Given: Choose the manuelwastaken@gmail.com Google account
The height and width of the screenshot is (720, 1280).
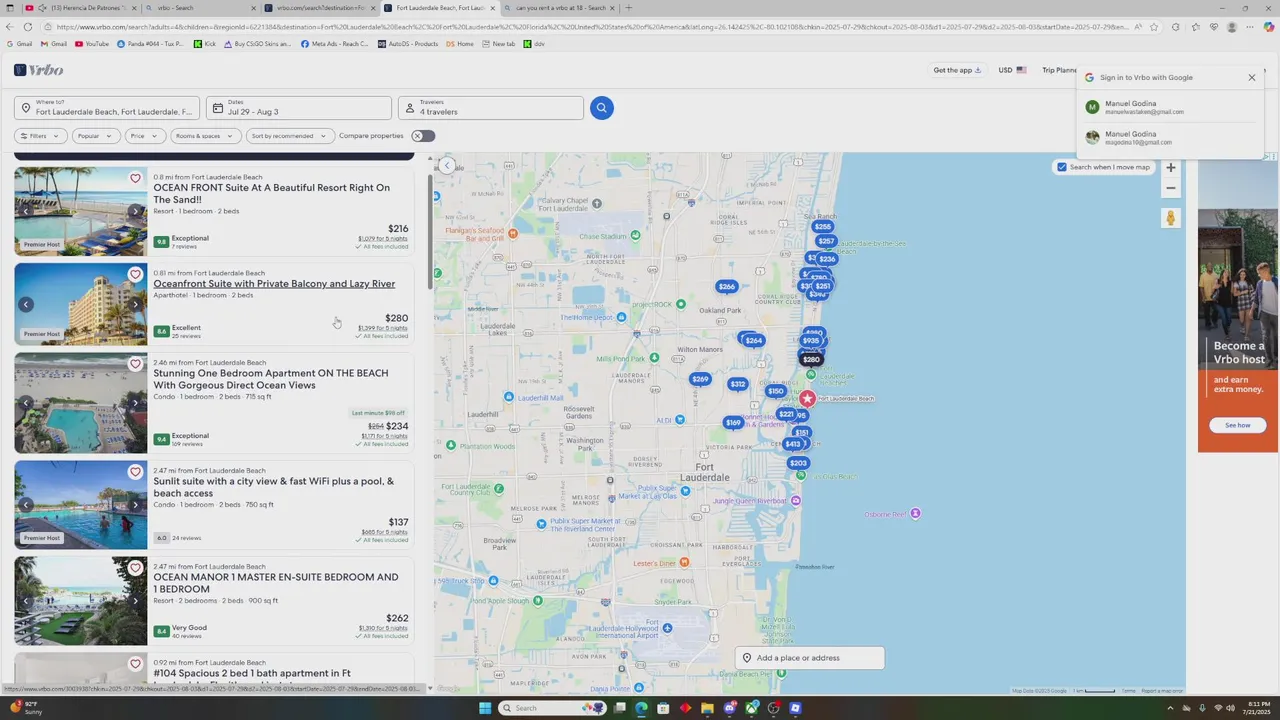Looking at the screenshot, I should pyautogui.click(x=1169, y=107).
